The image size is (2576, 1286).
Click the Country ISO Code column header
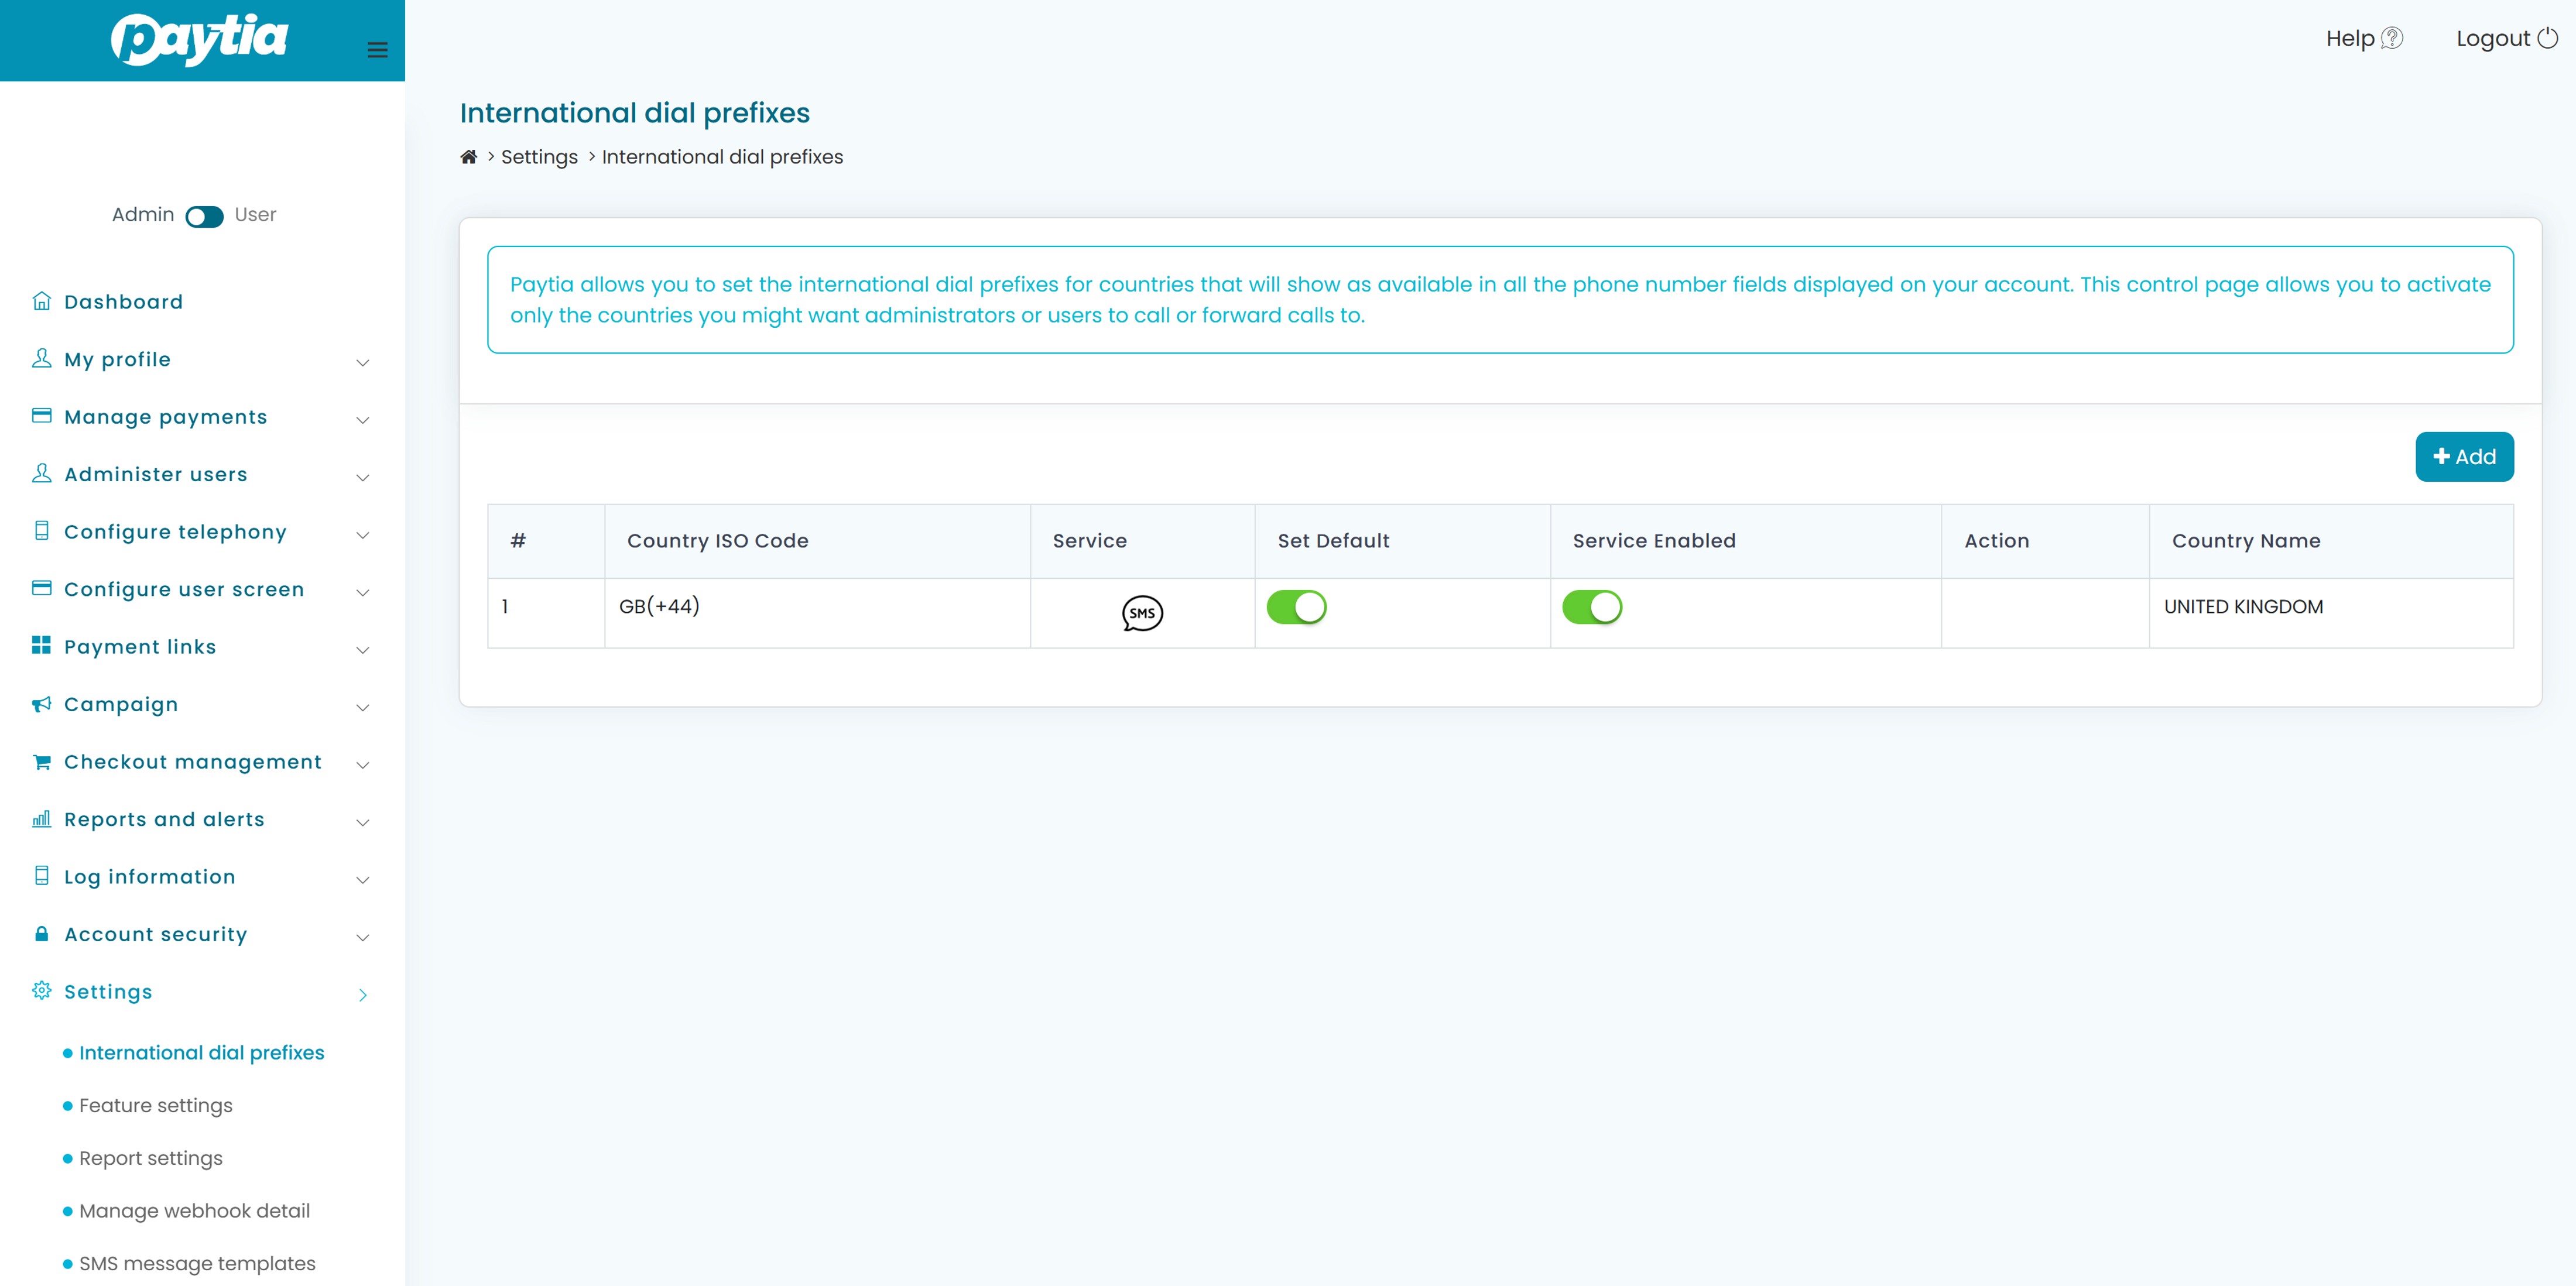[x=717, y=541]
